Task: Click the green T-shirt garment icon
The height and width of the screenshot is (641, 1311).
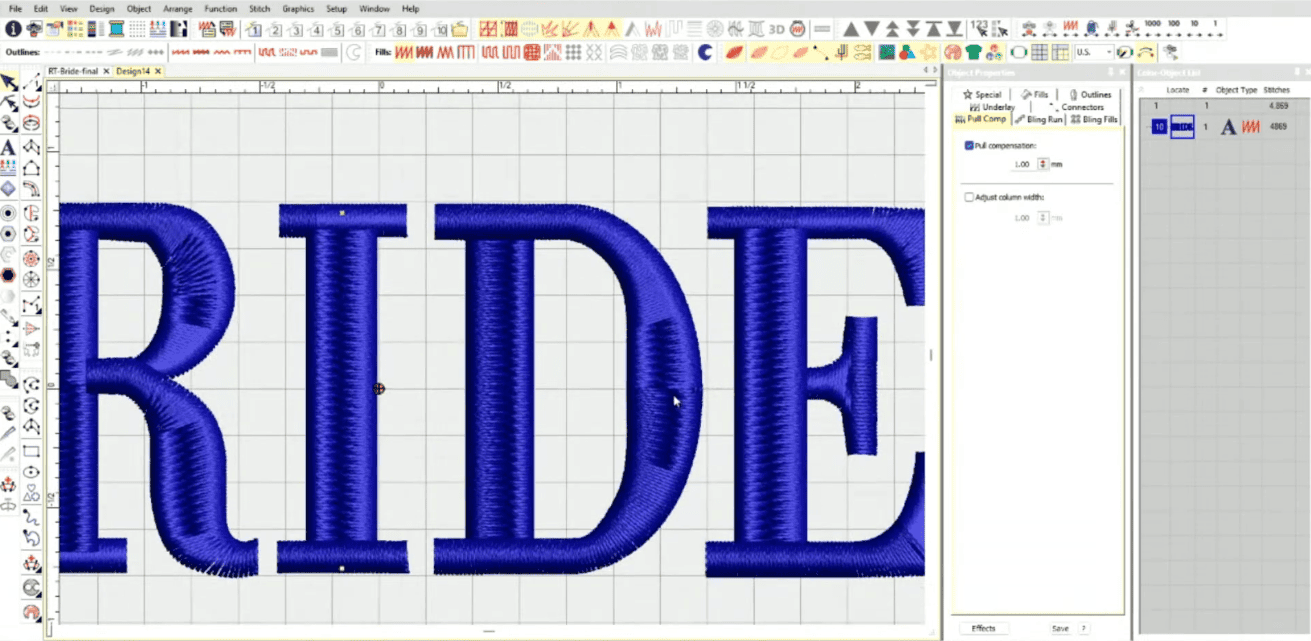Action: 976,52
